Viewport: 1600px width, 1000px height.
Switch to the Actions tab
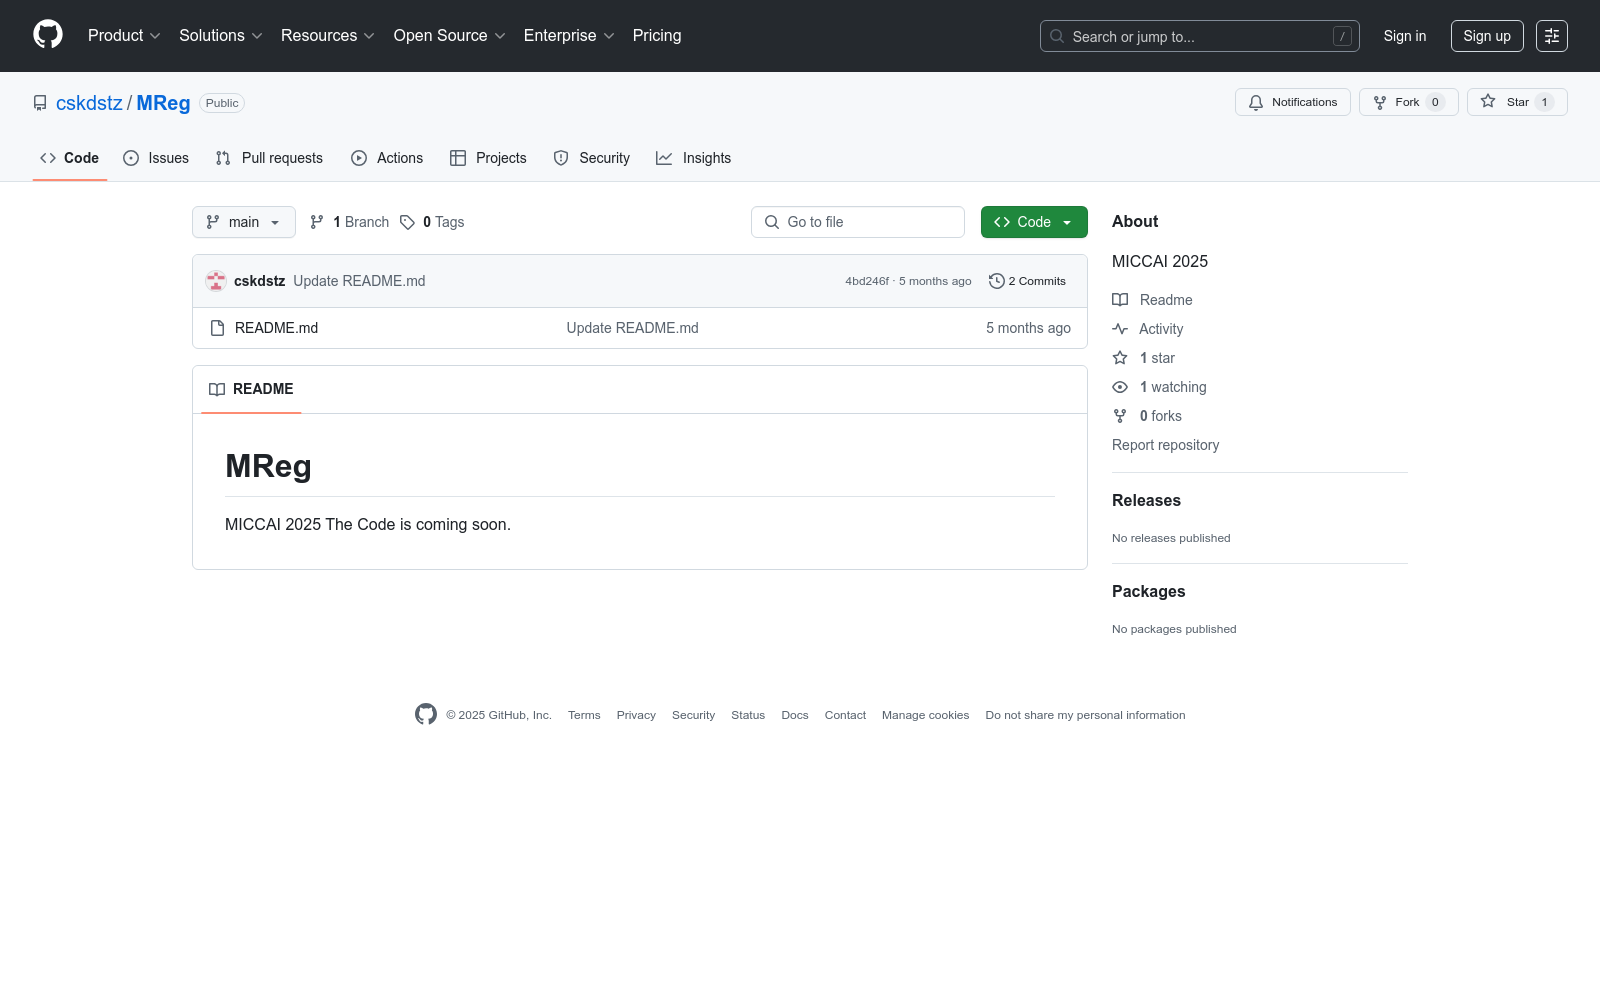(x=387, y=158)
